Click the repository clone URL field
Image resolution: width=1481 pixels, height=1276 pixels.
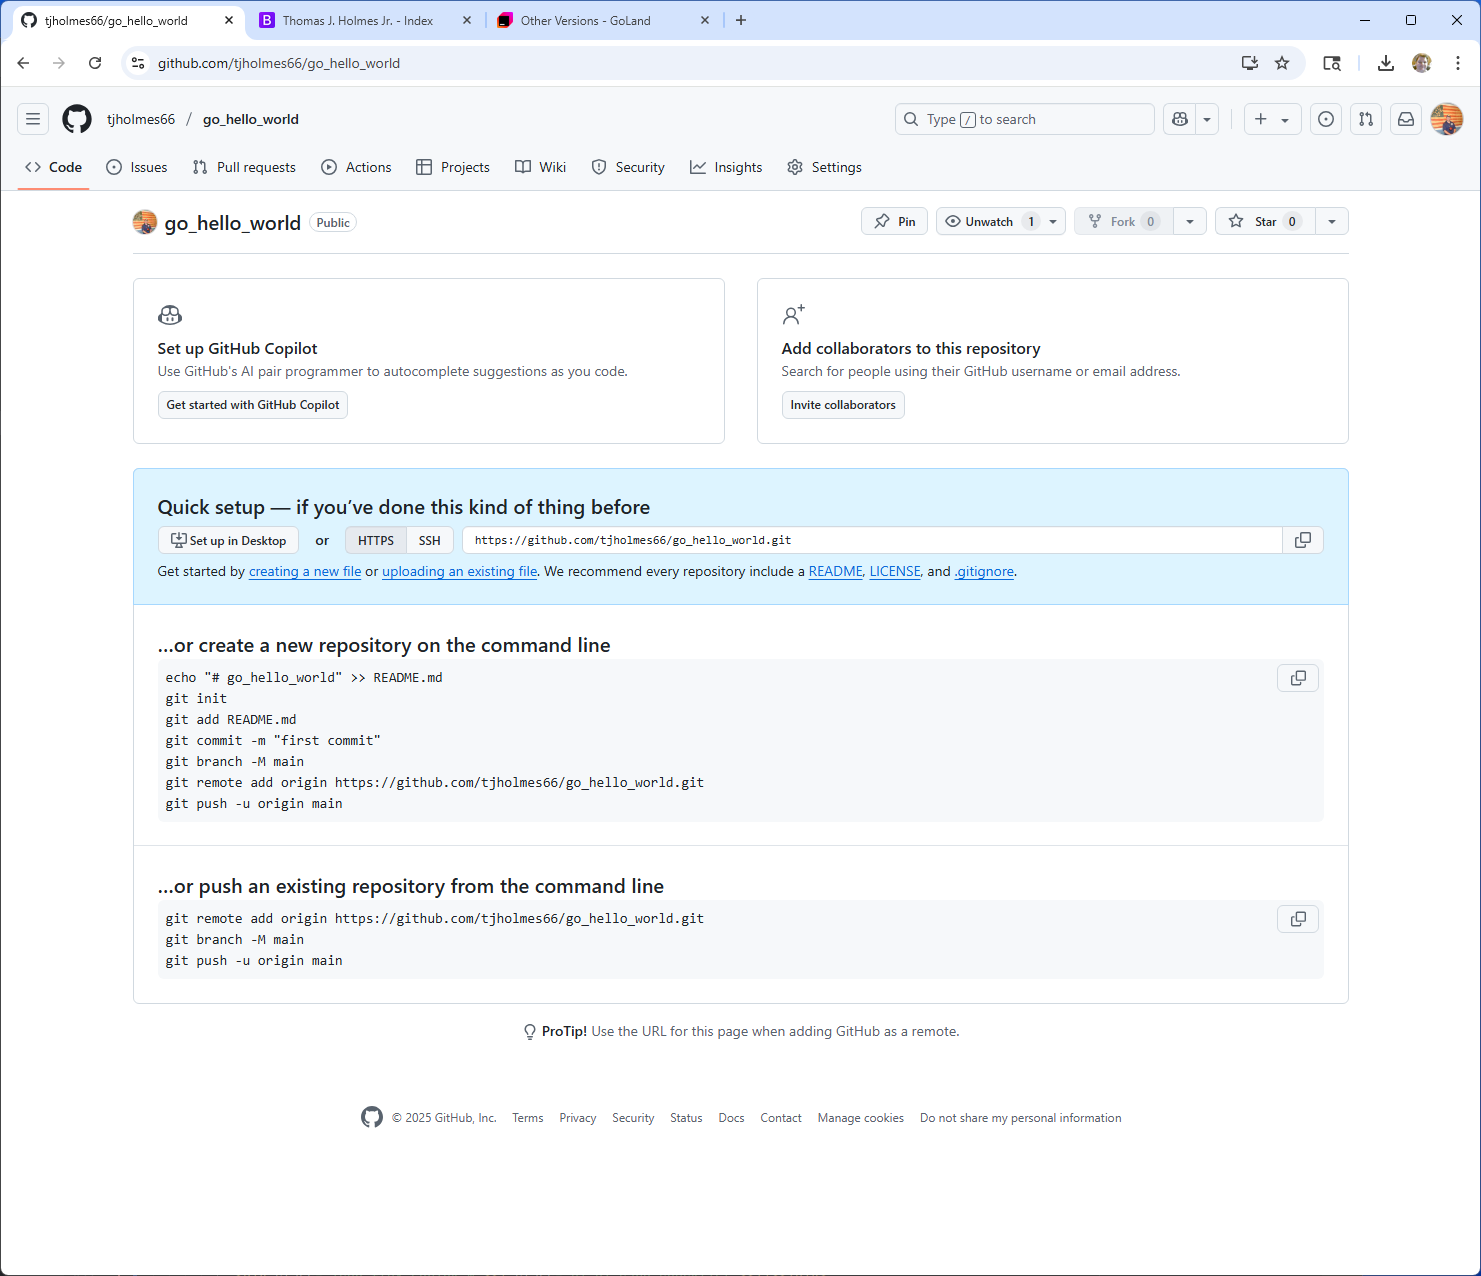pos(872,540)
